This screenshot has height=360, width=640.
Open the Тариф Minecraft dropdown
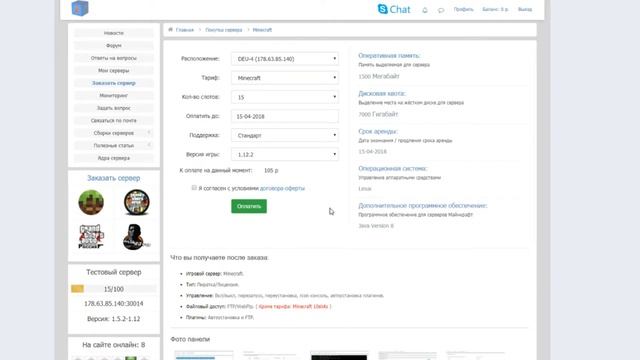tap(285, 78)
